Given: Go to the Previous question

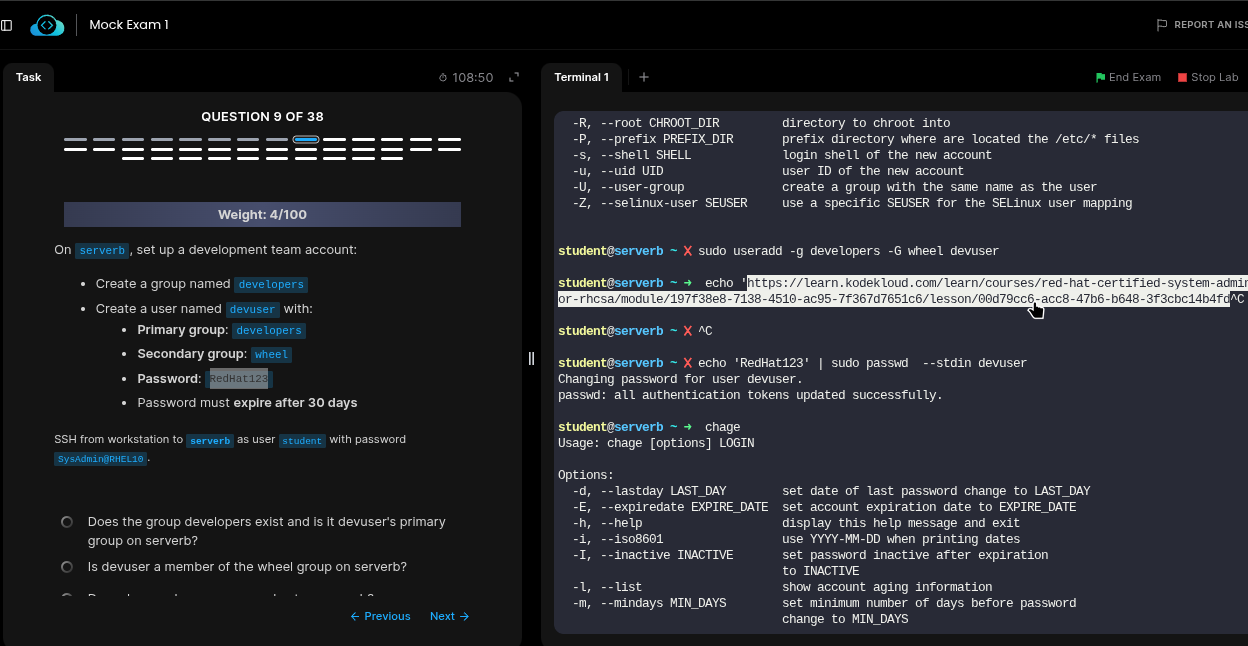Looking at the screenshot, I should coord(380,616).
